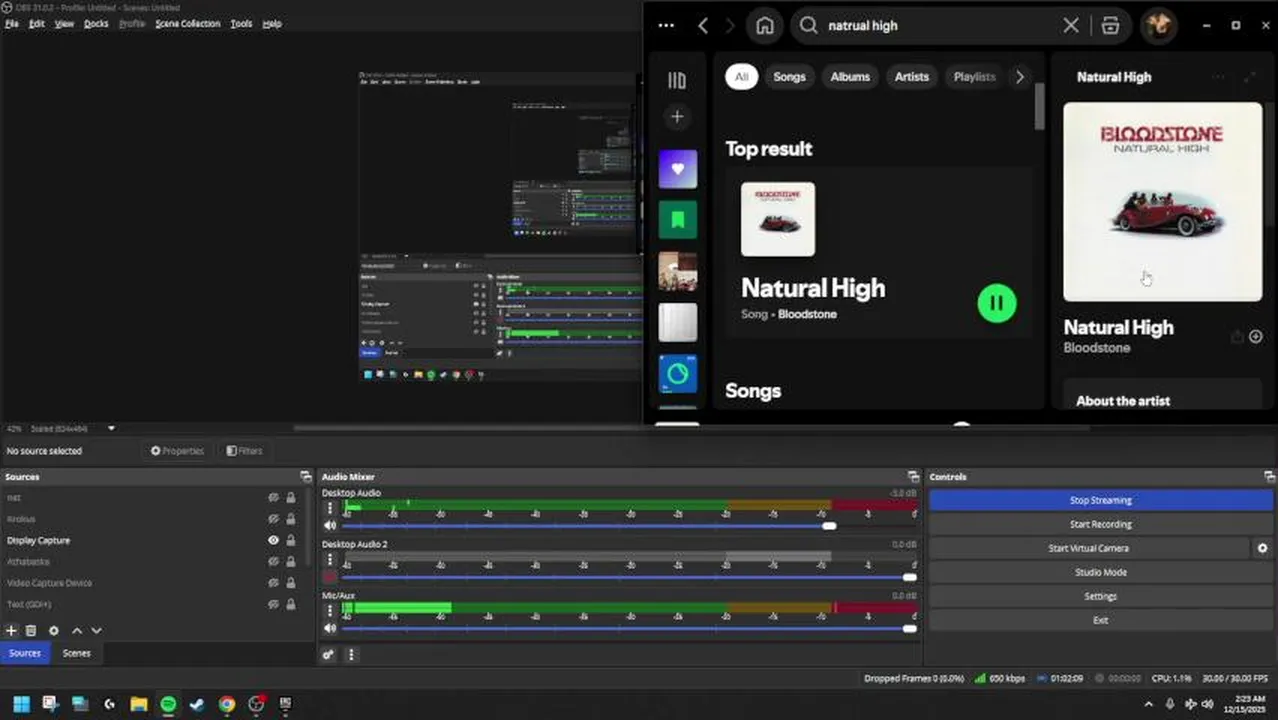Open the OBS Tools menu
Screen dimensions: 1278x720
coord(241,23)
